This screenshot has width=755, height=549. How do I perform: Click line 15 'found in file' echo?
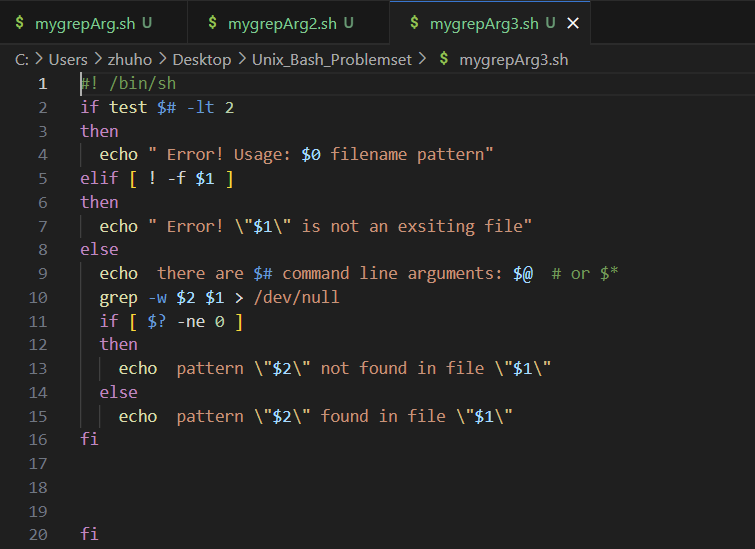click(315, 416)
